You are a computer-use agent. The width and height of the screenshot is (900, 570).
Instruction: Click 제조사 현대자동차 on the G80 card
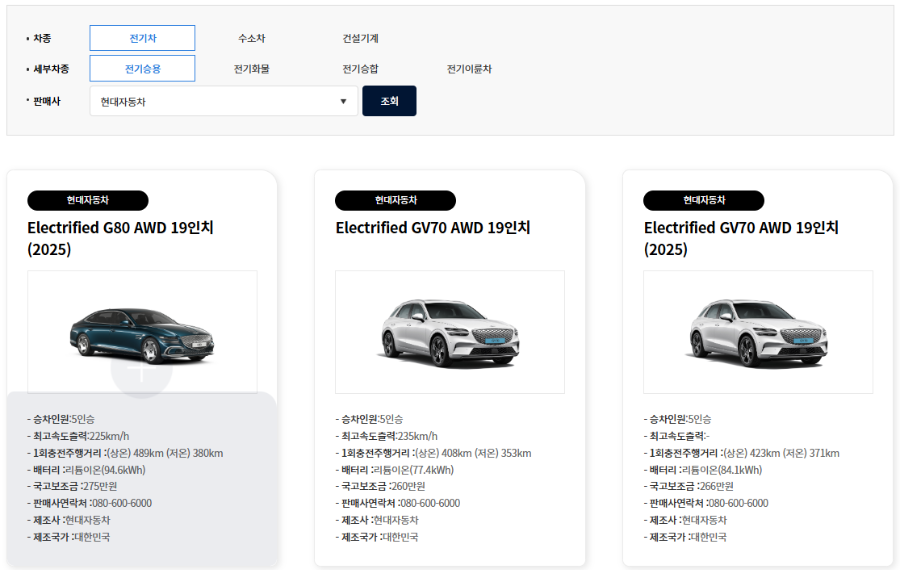69,520
